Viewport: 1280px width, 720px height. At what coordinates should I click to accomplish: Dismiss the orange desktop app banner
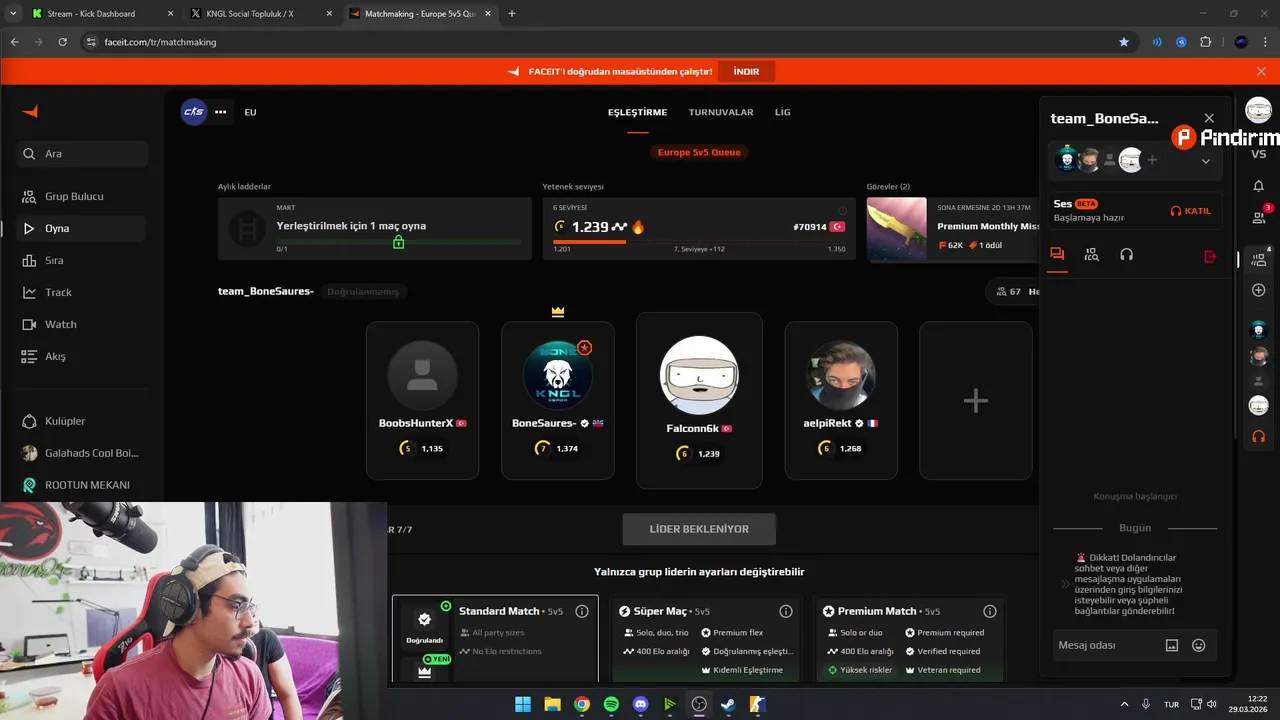coord(1261,71)
